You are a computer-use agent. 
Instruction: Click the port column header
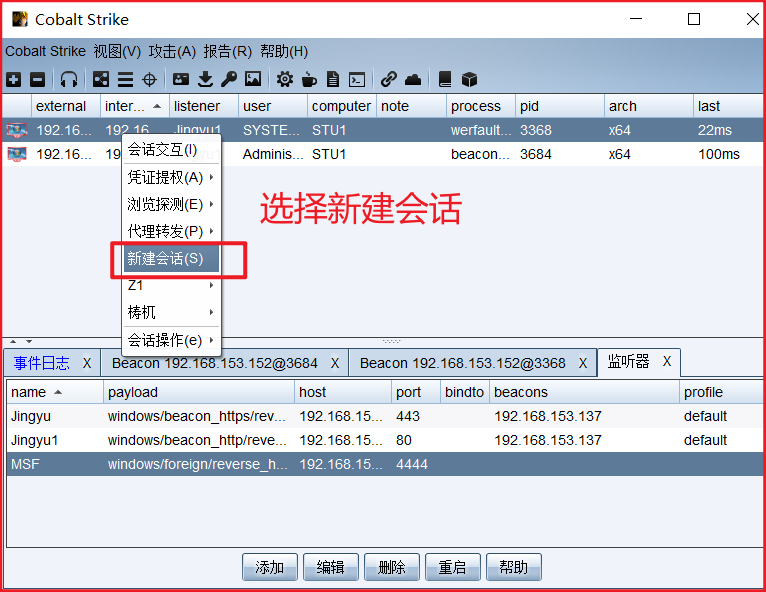pyautogui.click(x=416, y=392)
